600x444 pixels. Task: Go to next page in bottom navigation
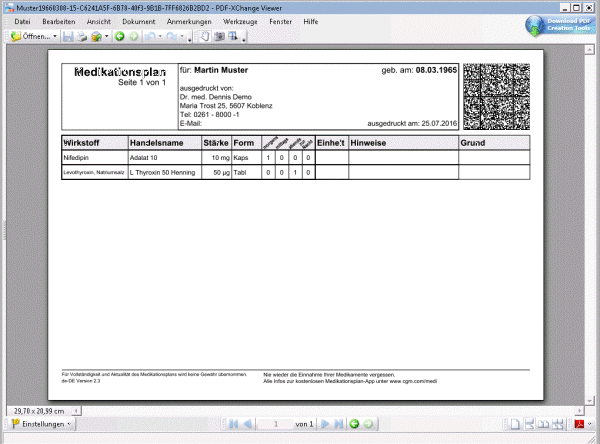325,424
